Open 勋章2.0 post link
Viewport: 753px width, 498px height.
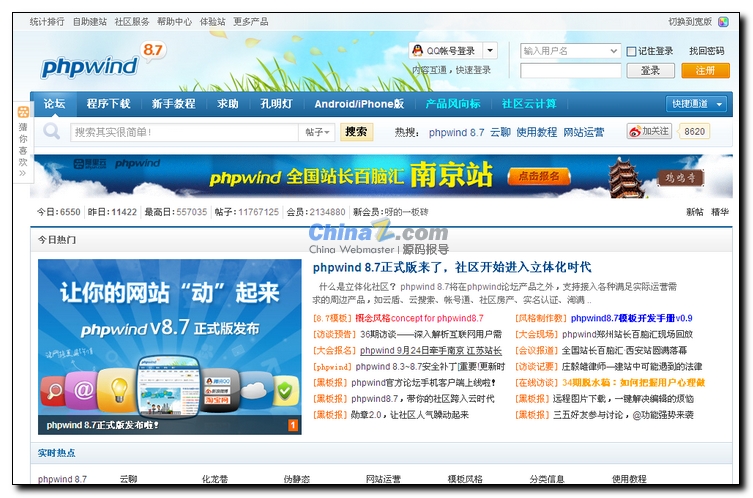[410, 415]
